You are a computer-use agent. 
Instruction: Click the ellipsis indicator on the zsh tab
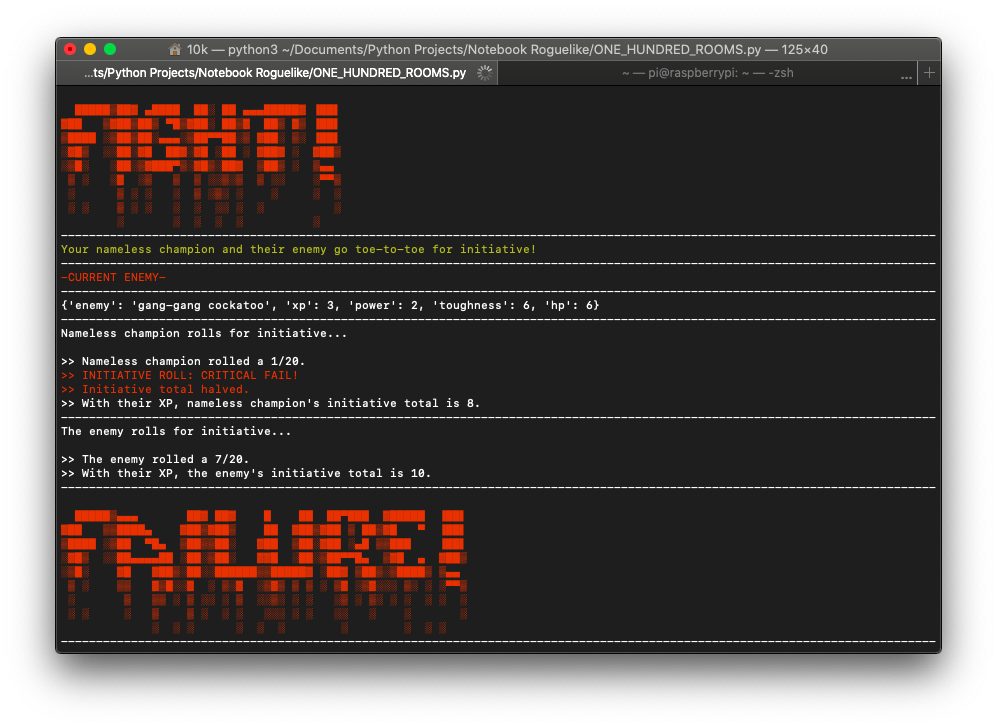tap(906, 74)
